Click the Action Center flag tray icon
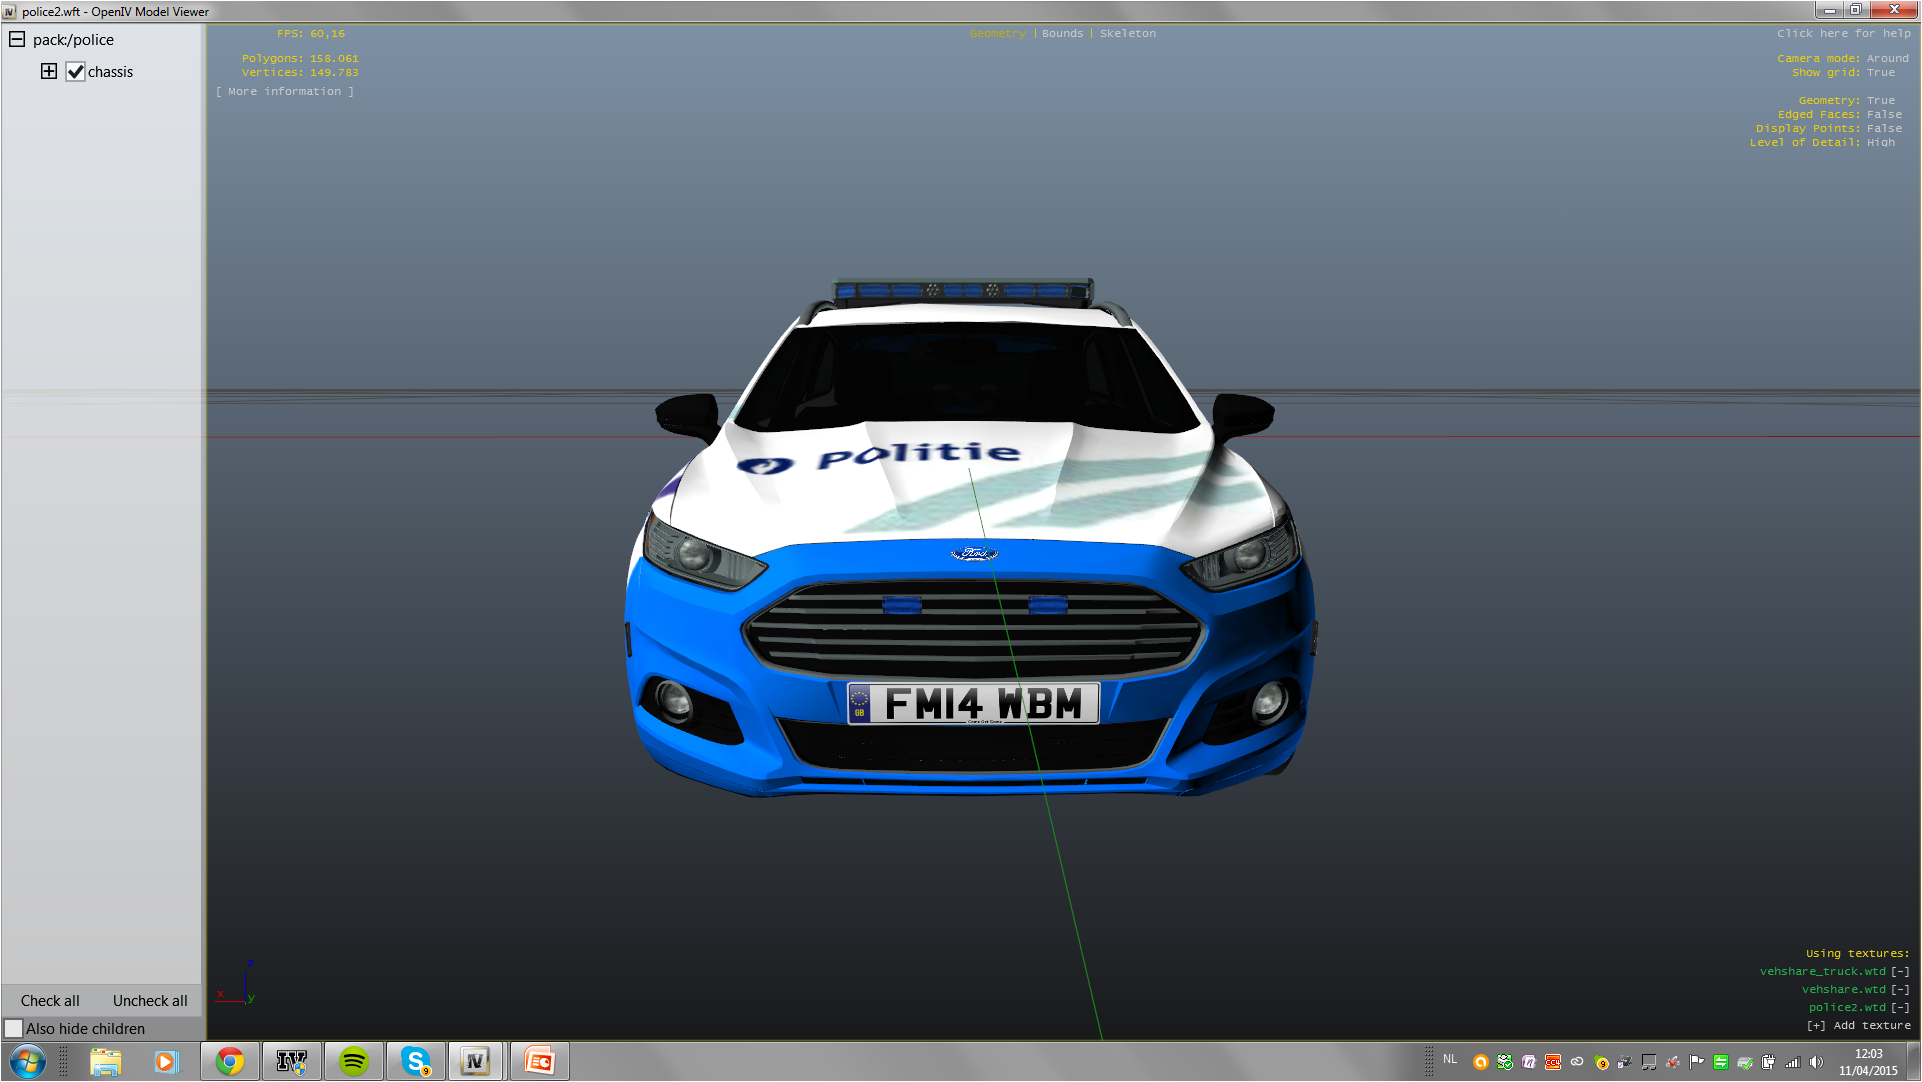Image resolution: width=1922 pixels, height=1082 pixels. 1697,1062
